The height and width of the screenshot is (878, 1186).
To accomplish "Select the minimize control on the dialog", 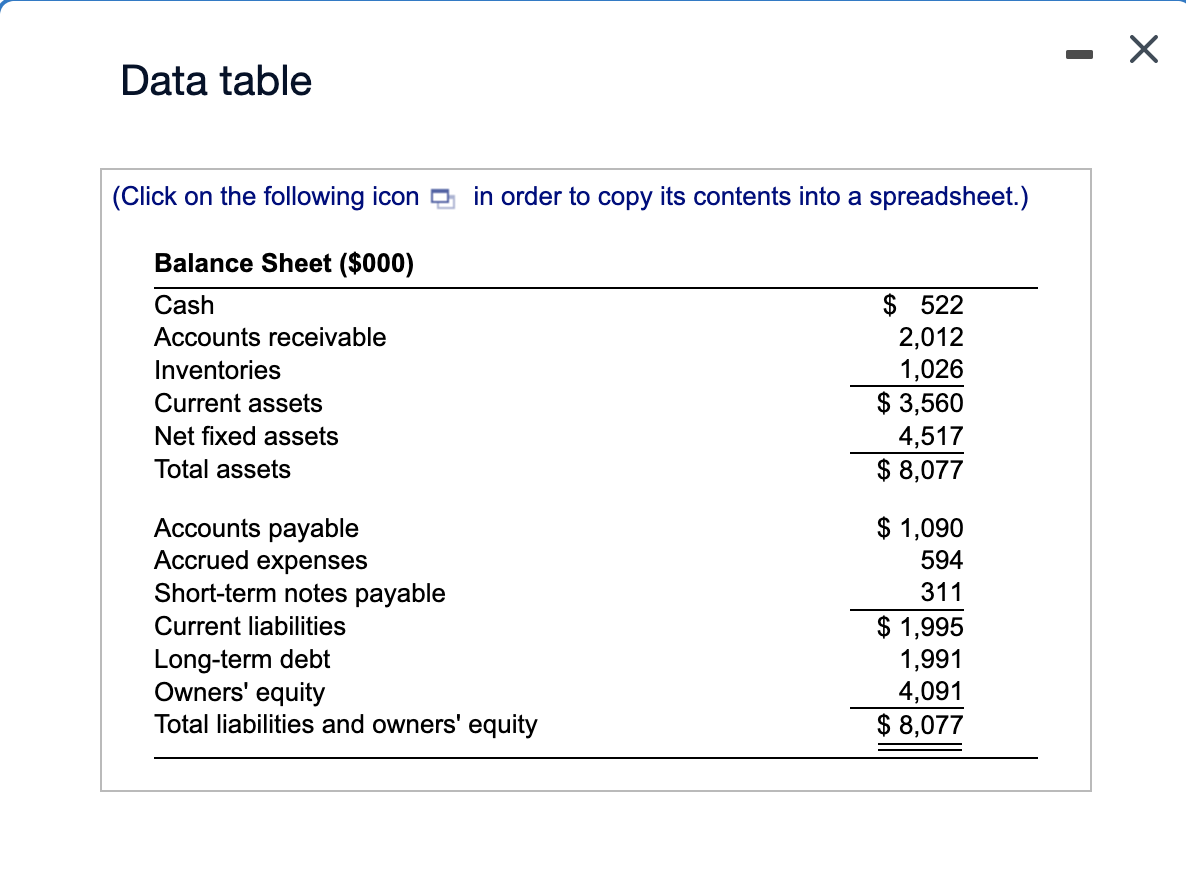I will point(1080,55).
